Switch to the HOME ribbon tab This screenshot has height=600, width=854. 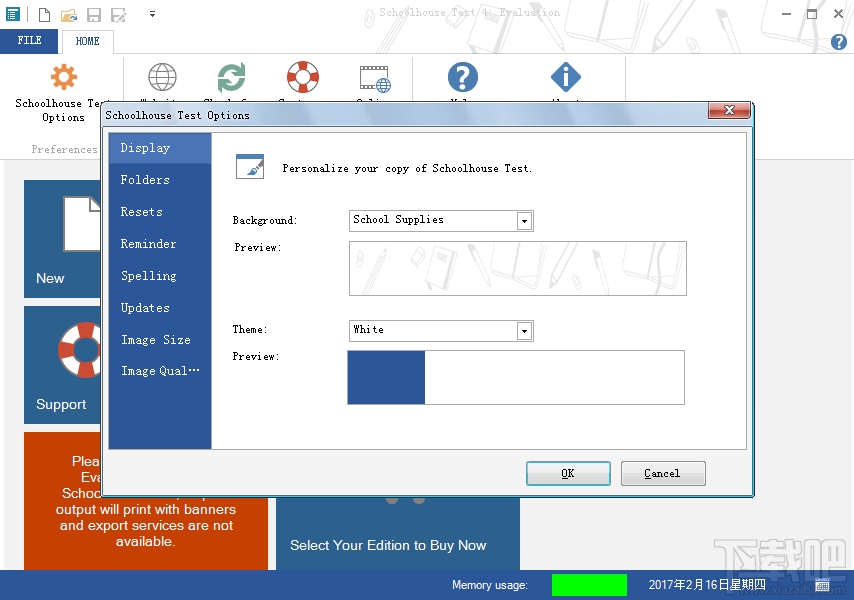(x=88, y=41)
